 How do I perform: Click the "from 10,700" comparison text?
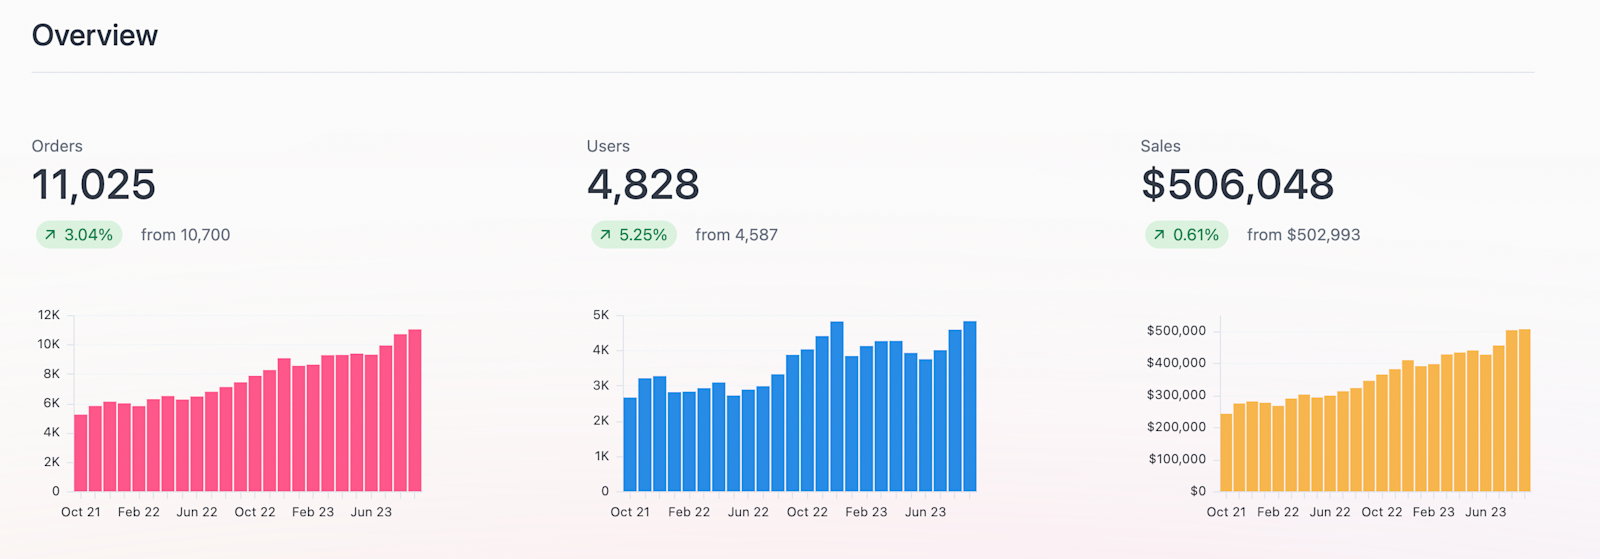coord(185,235)
